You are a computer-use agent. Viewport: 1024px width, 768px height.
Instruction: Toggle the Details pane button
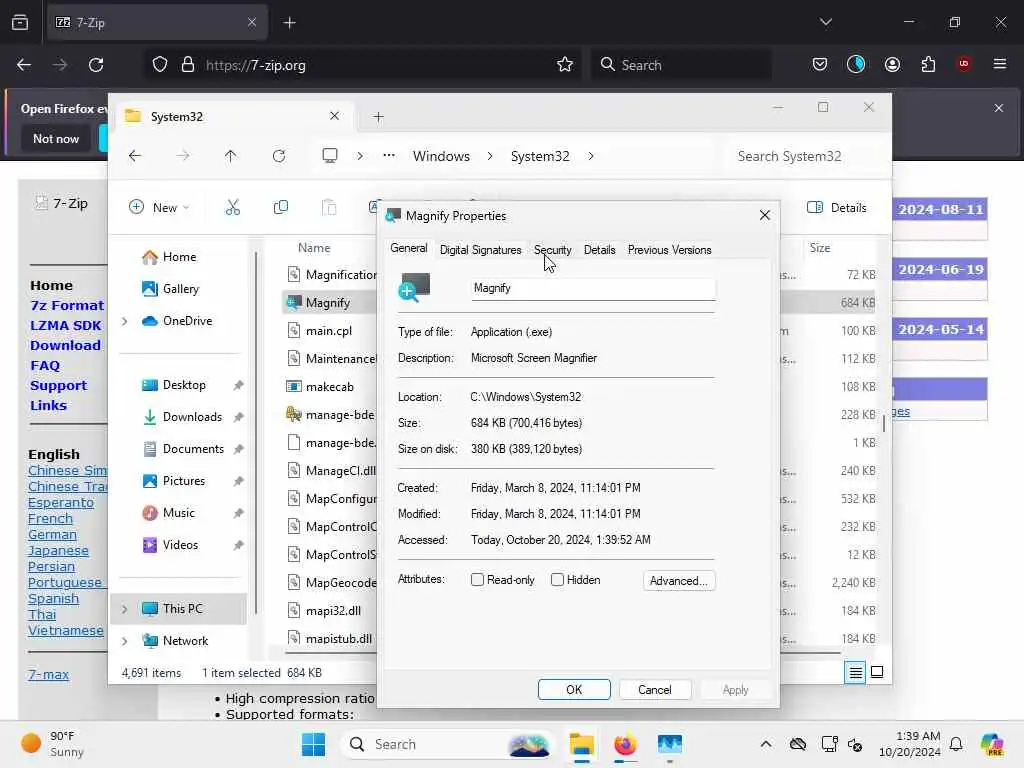pyautogui.click(x=837, y=208)
